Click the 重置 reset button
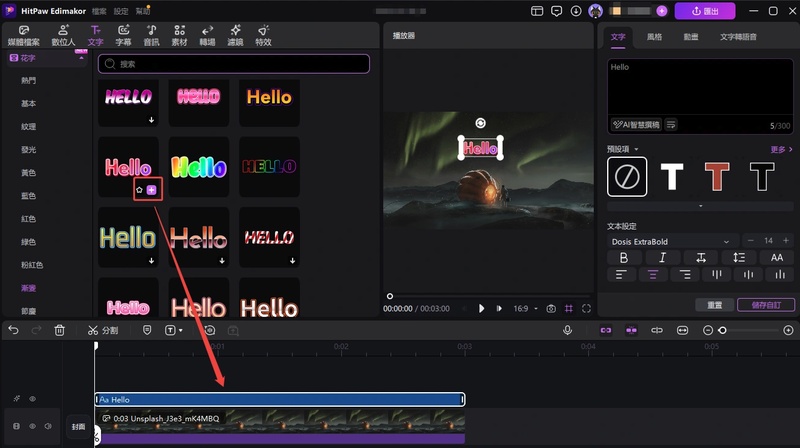The width and height of the screenshot is (800, 448). [714, 305]
